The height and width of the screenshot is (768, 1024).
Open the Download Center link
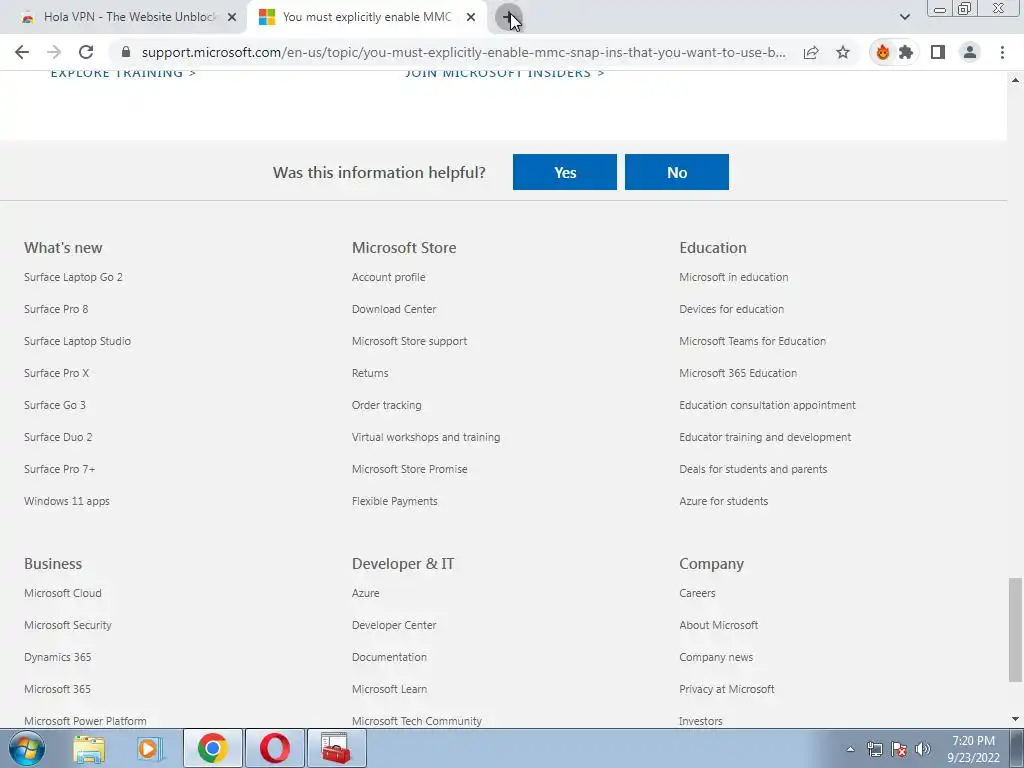pos(394,309)
